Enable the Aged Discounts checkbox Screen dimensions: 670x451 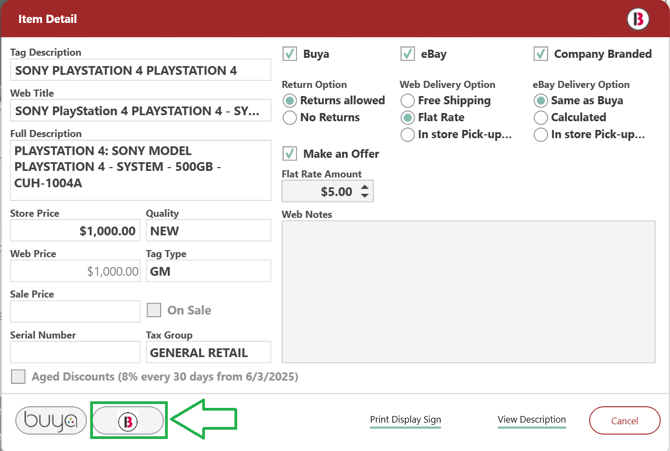(18, 377)
